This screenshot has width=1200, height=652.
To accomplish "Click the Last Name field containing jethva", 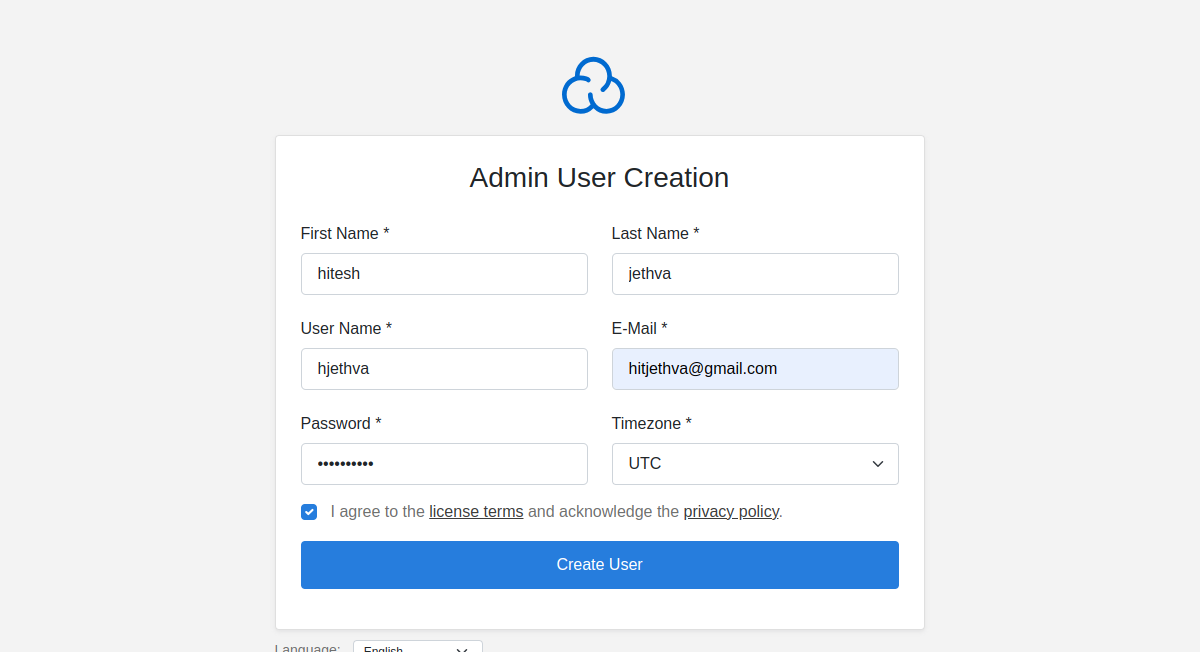I will pyautogui.click(x=754, y=274).
